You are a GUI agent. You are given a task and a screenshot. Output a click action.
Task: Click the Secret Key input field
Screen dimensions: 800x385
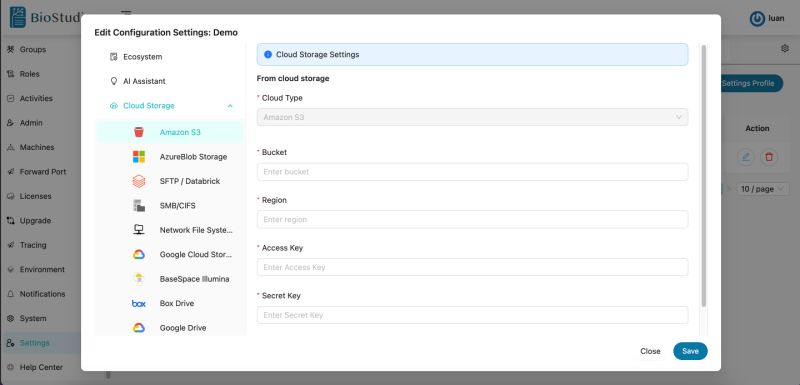coord(472,315)
